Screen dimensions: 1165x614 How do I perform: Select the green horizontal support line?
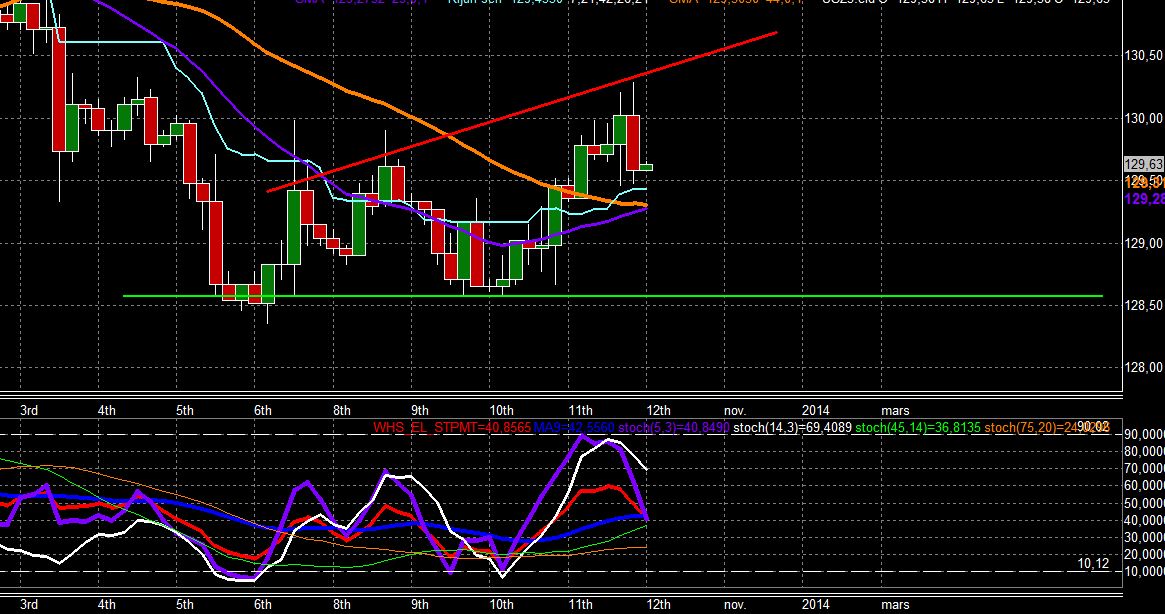tap(612, 296)
